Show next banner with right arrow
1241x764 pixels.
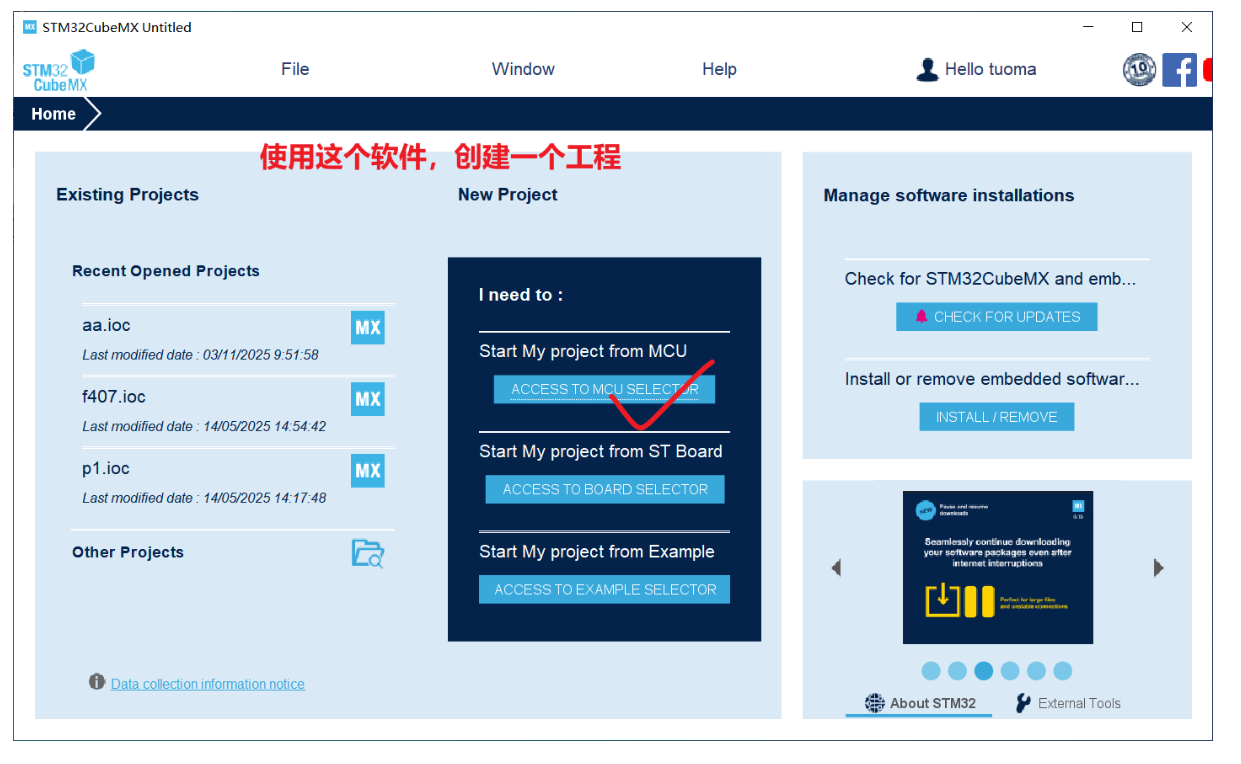[x=1159, y=568]
